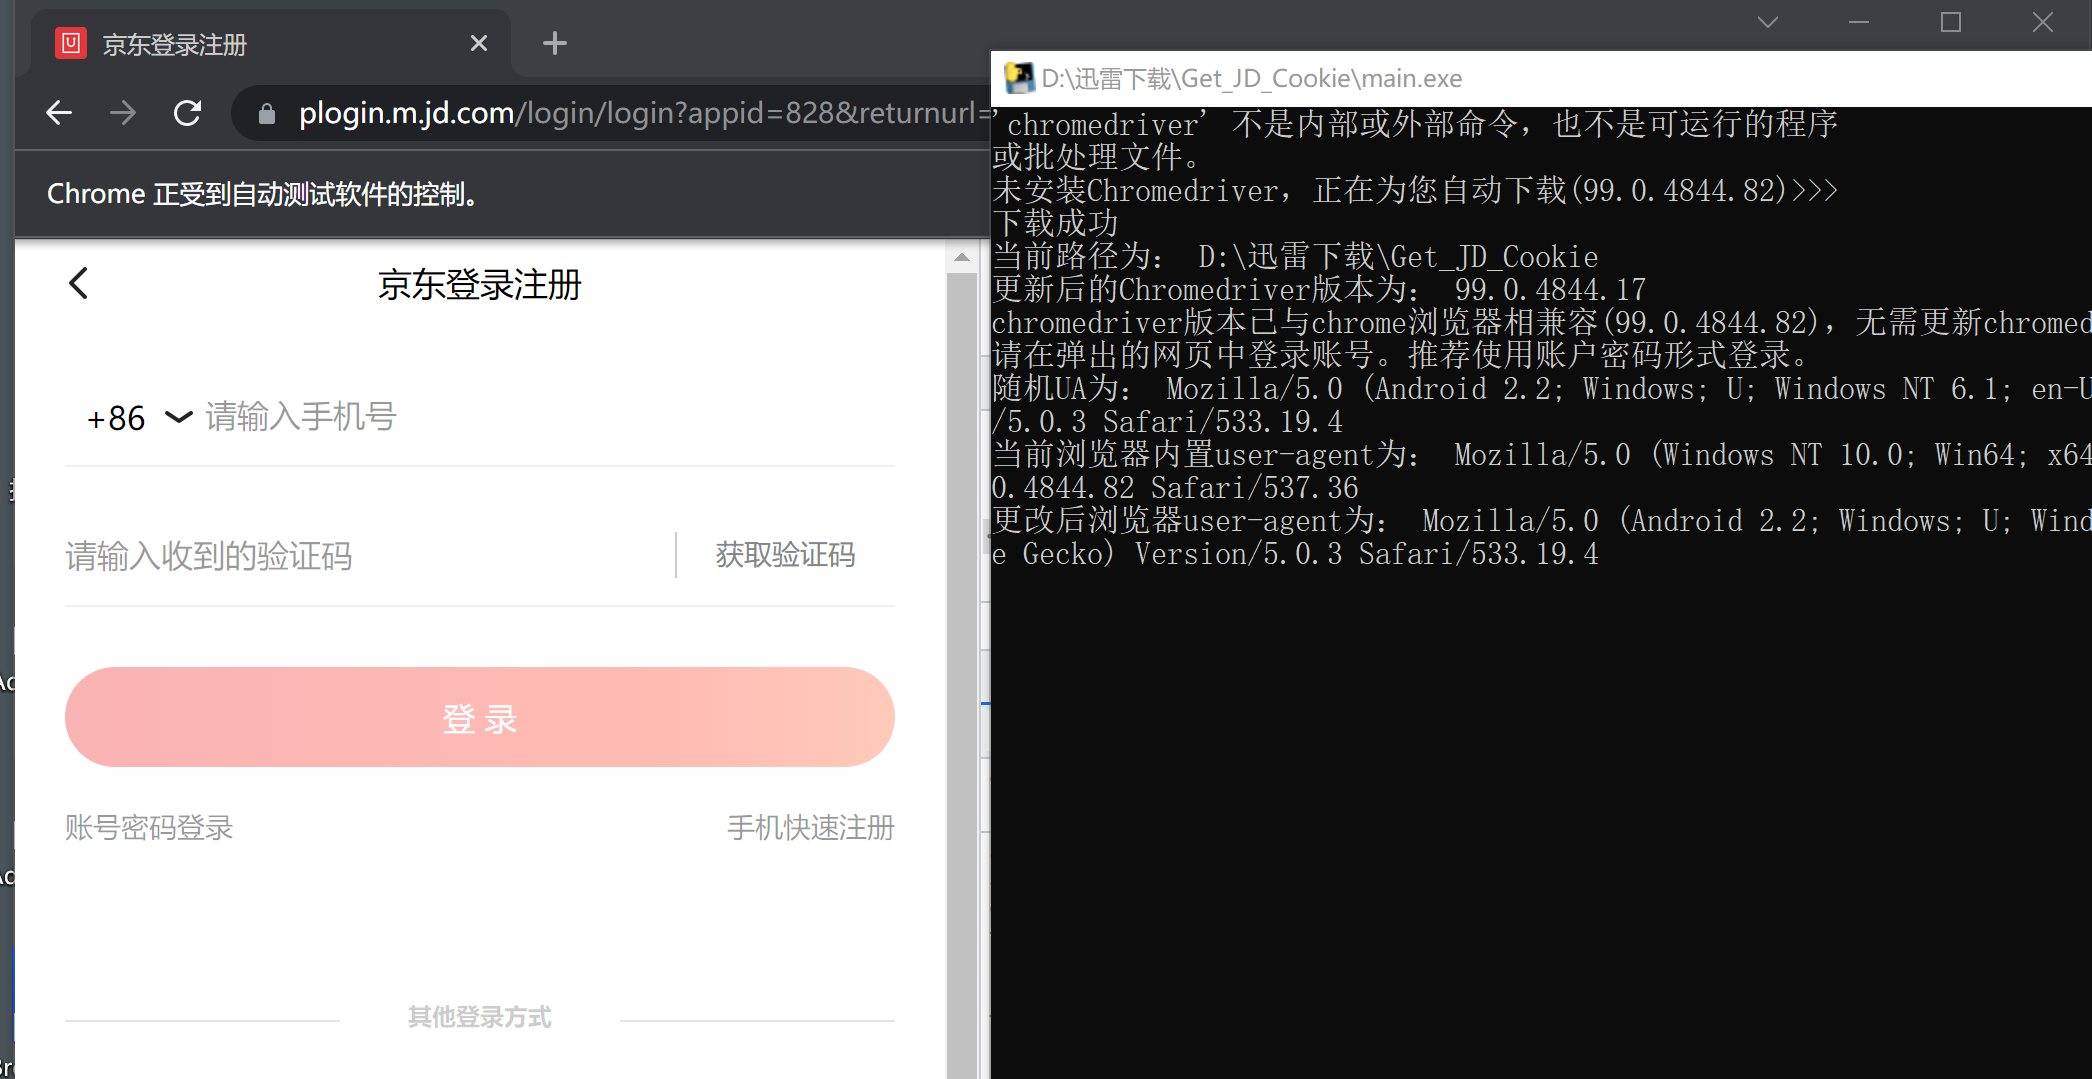Click the 'Chrome 正受到自动测试软件的控制' infobar text
Image resolution: width=2092 pixels, height=1079 pixels.
[x=261, y=194]
